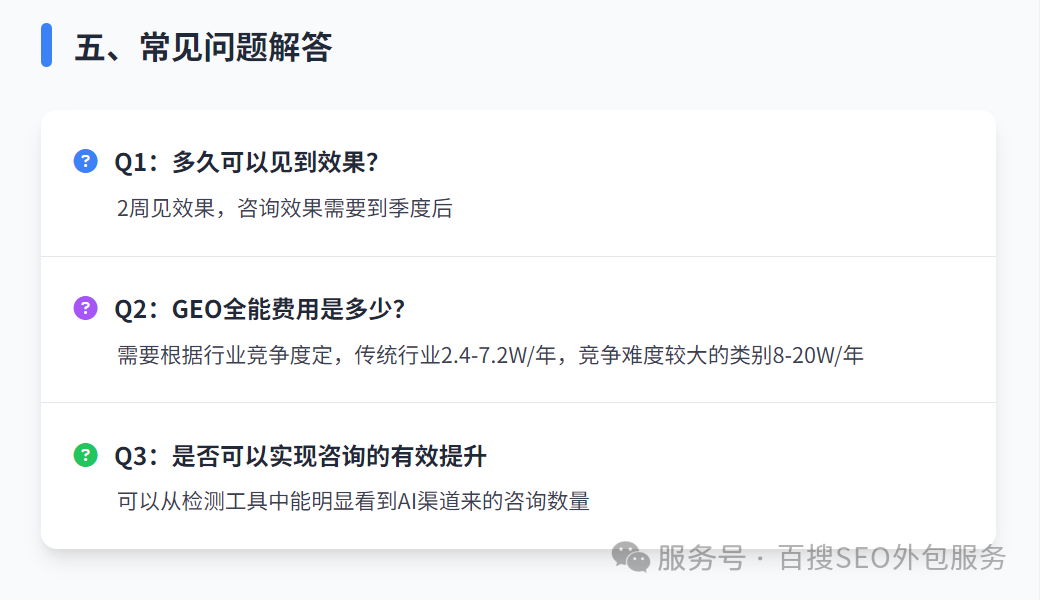Viewport: 1040px width, 600px height.
Task: Click the Q3 answer about AI渠道来的咨询数量
Action: [490, 501]
